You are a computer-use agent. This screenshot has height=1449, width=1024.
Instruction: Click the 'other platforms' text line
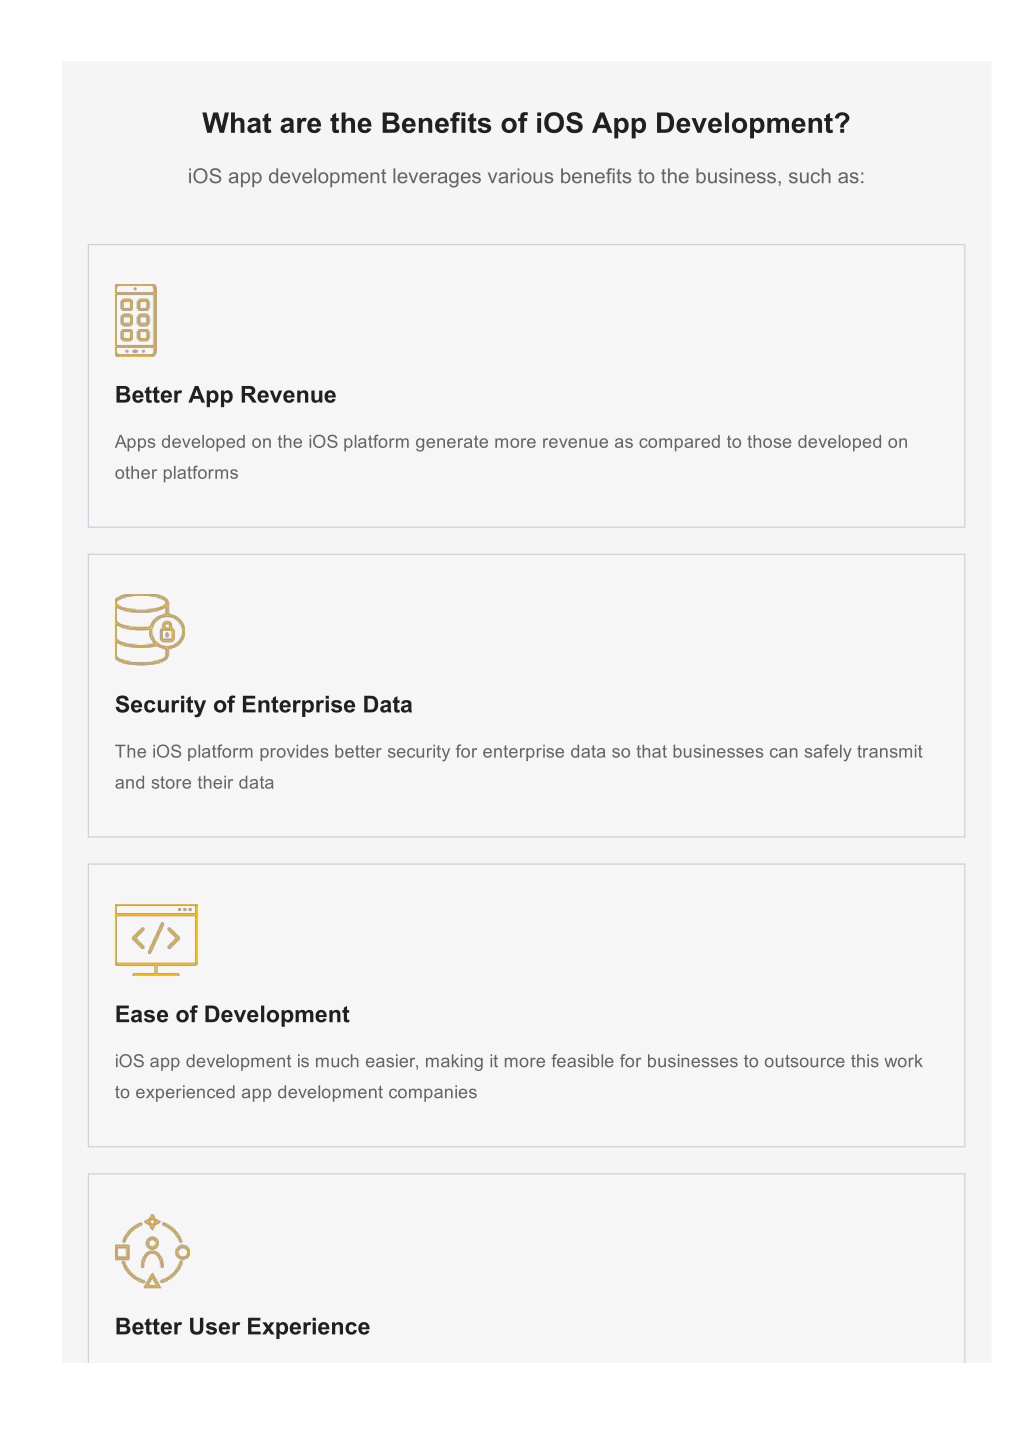coord(177,473)
